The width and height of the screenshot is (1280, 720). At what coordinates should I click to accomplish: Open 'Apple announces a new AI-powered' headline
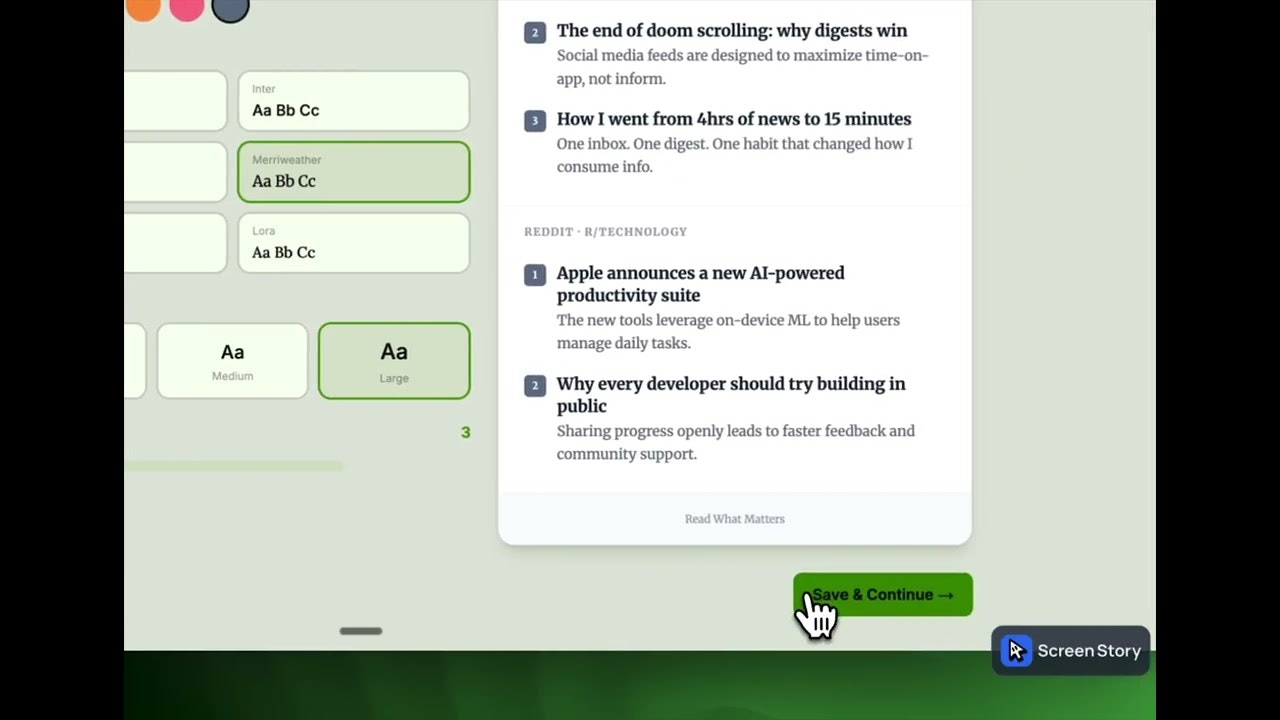pyautogui.click(x=700, y=284)
